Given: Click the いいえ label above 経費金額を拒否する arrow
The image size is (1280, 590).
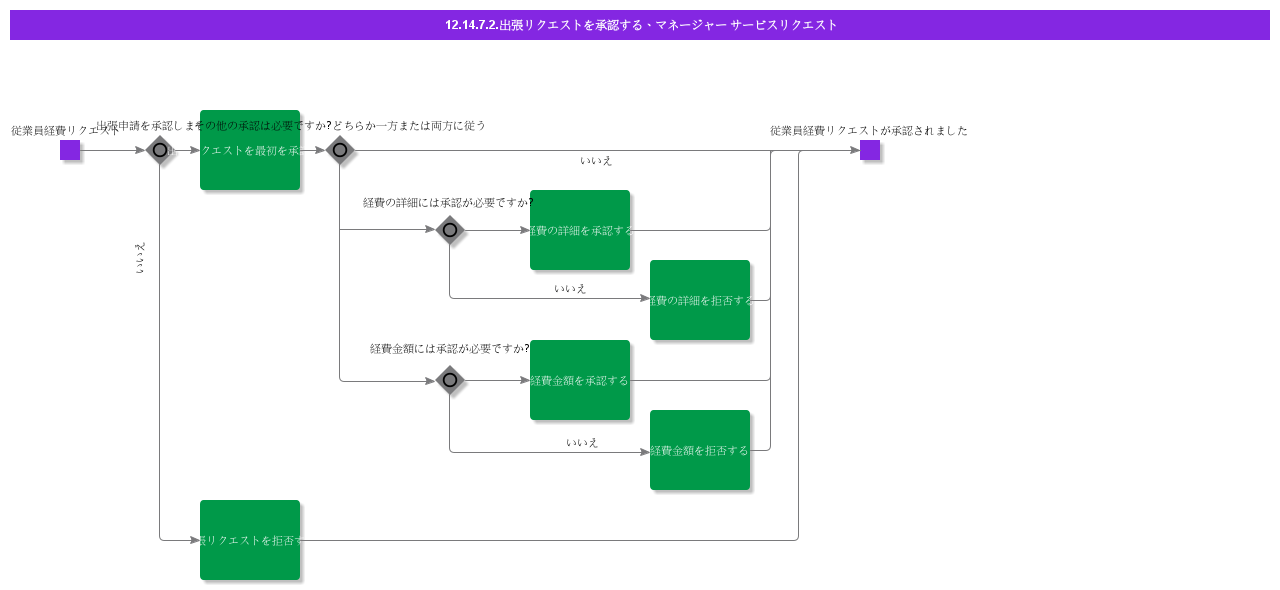Looking at the screenshot, I should coord(582,442).
